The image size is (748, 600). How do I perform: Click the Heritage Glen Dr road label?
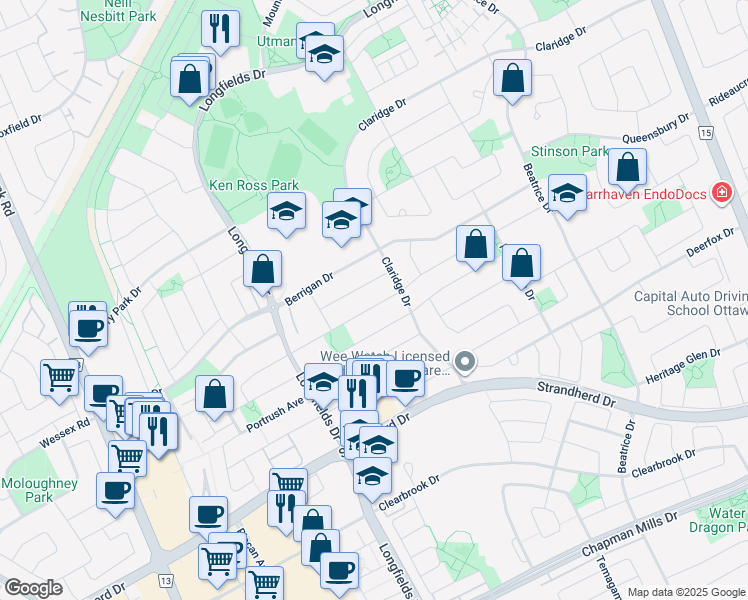pos(683,366)
